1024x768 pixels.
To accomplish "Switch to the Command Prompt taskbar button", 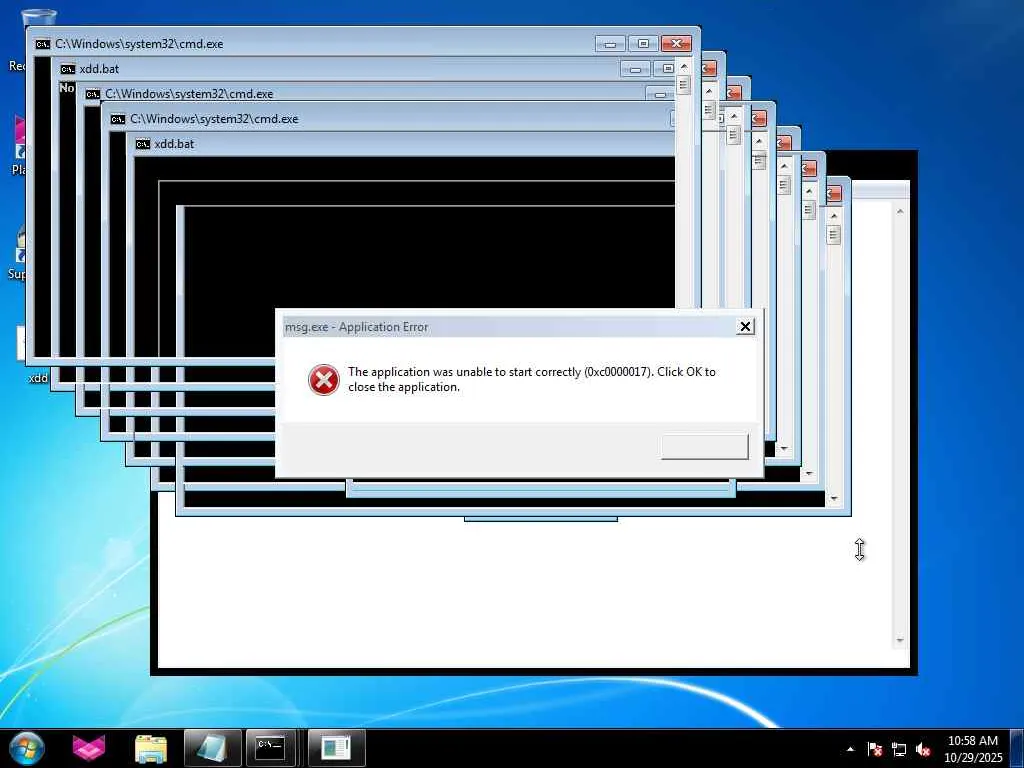I will [271, 748].
